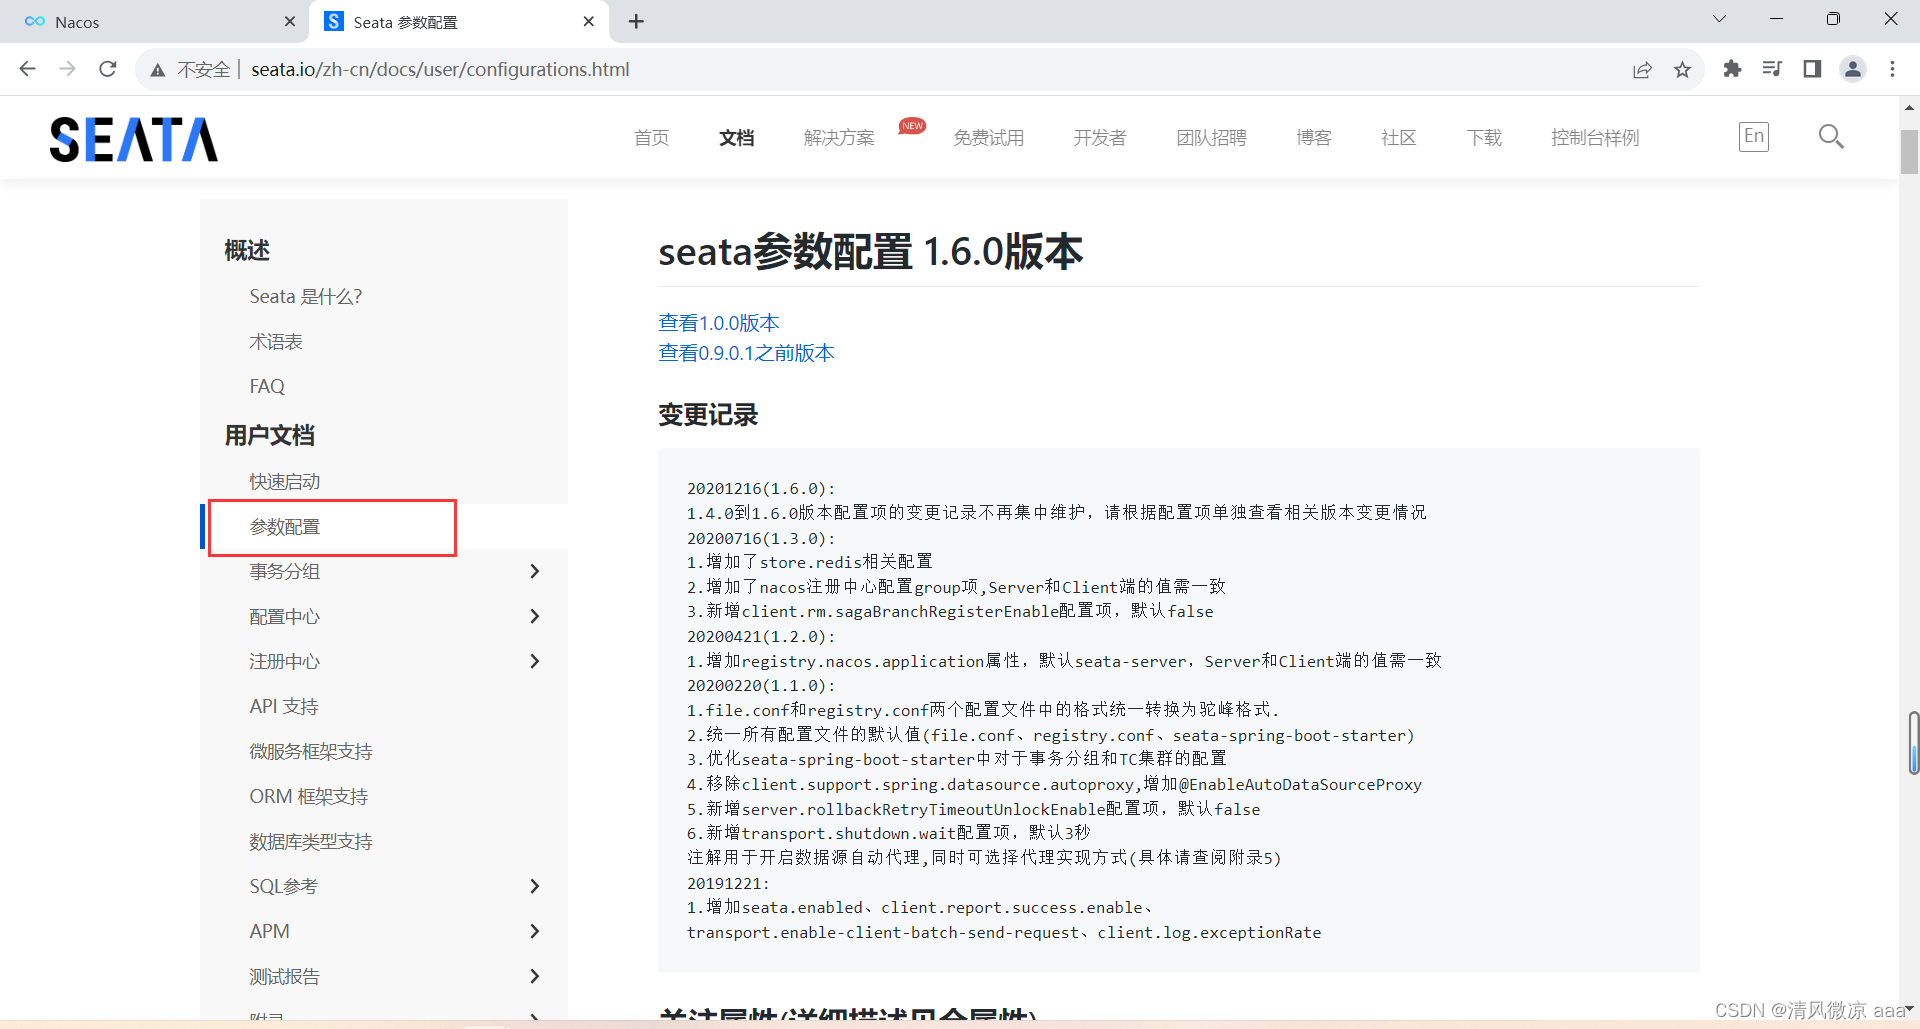The image size is (1920, 1029).
Task: Open sidebar item Seata 是什么?
Action: click(306, 296)
